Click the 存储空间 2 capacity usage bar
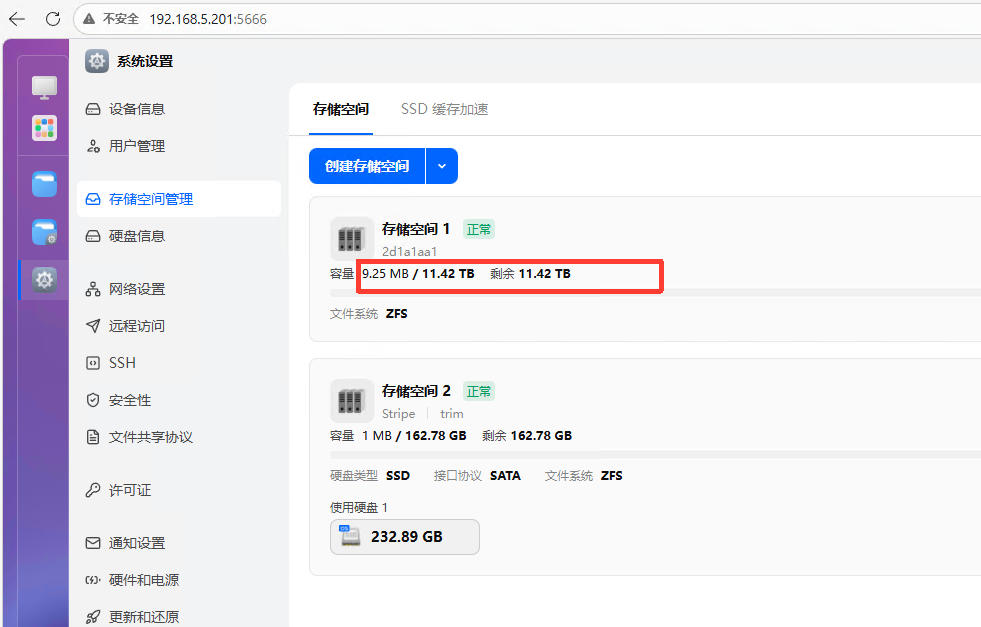The width and height of the screenshot is (981, 627). (655, 455)
